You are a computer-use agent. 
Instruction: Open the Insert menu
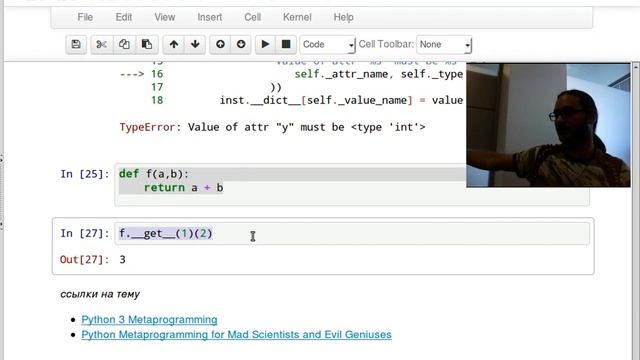click(210, 17)
